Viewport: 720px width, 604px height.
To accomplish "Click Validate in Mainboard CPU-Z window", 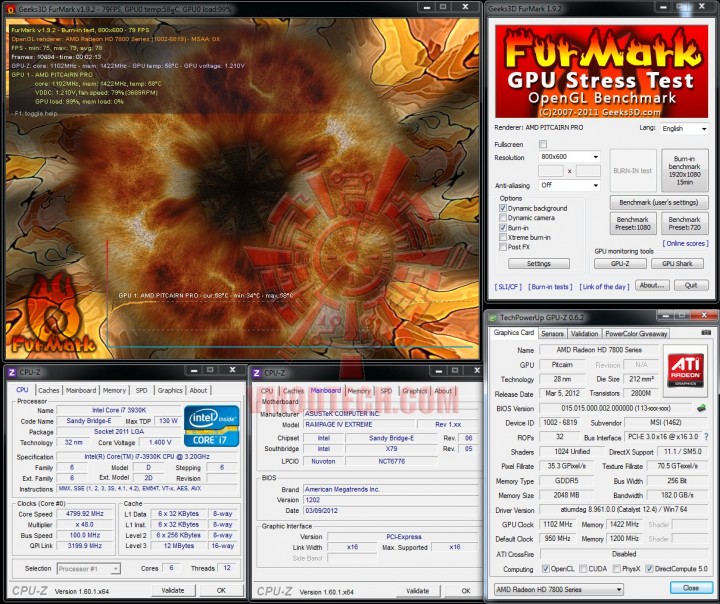I will [417, 591].
